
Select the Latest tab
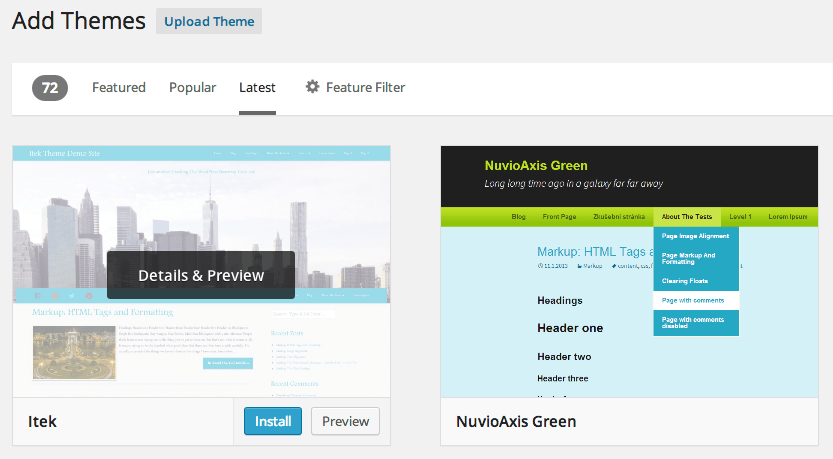[x=257, y=88]
